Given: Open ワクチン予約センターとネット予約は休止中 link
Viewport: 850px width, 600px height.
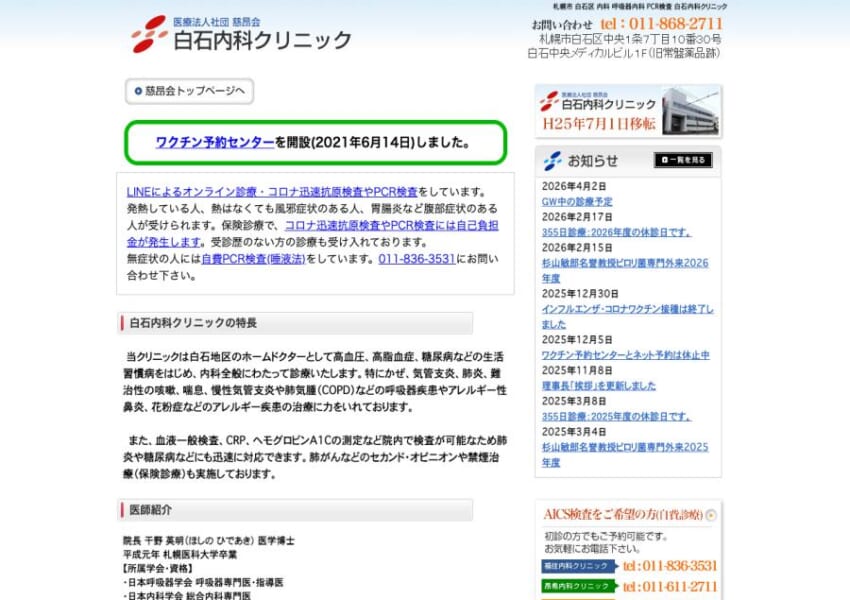Looking at the screenshot, I should point(625,355).
